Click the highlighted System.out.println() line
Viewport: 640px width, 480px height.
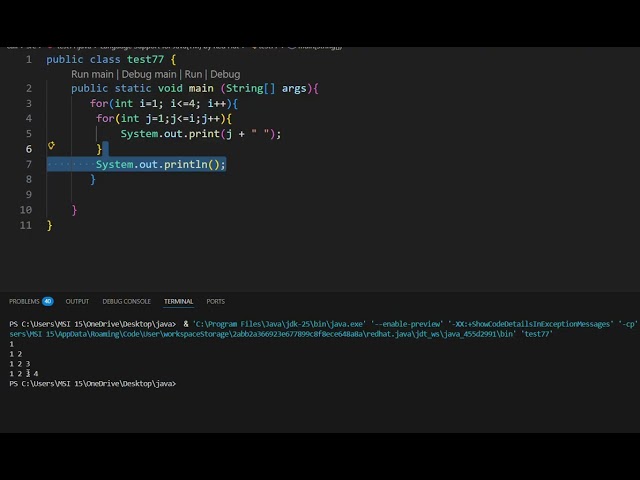(160, 164)
